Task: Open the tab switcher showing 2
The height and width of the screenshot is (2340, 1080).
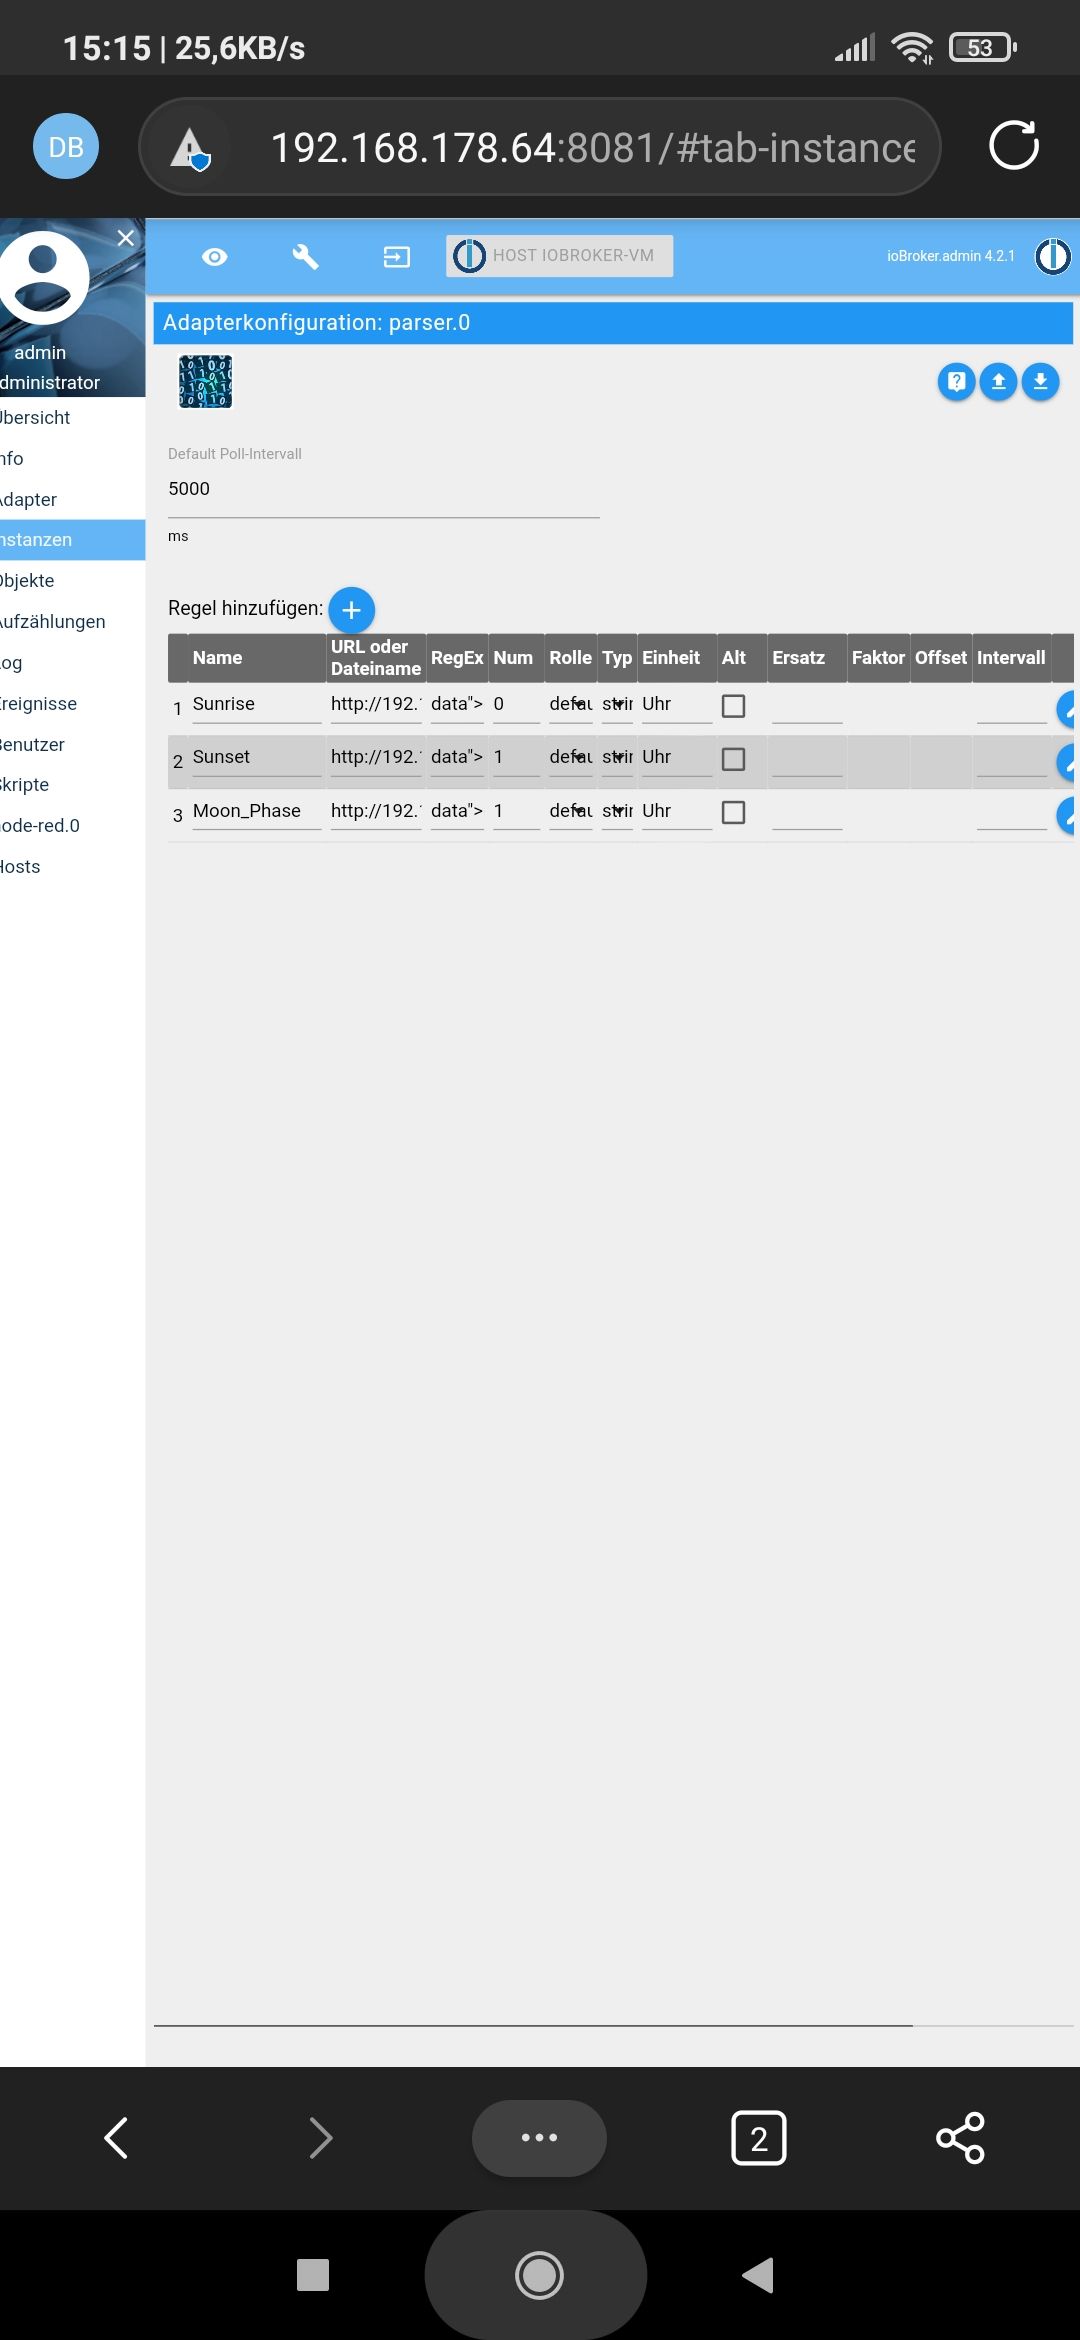Action: [x=759, y=2138]
